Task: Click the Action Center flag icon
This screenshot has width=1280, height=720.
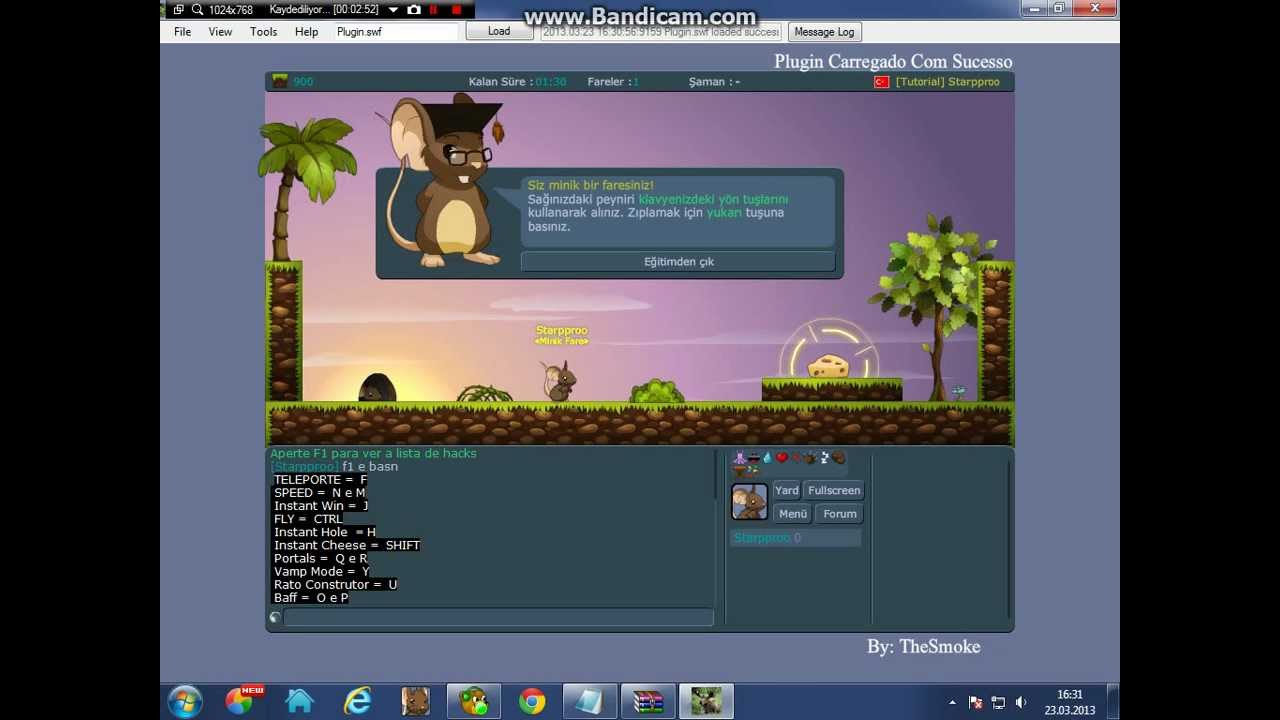Action: pyautogui.click(x=975, y=702)
